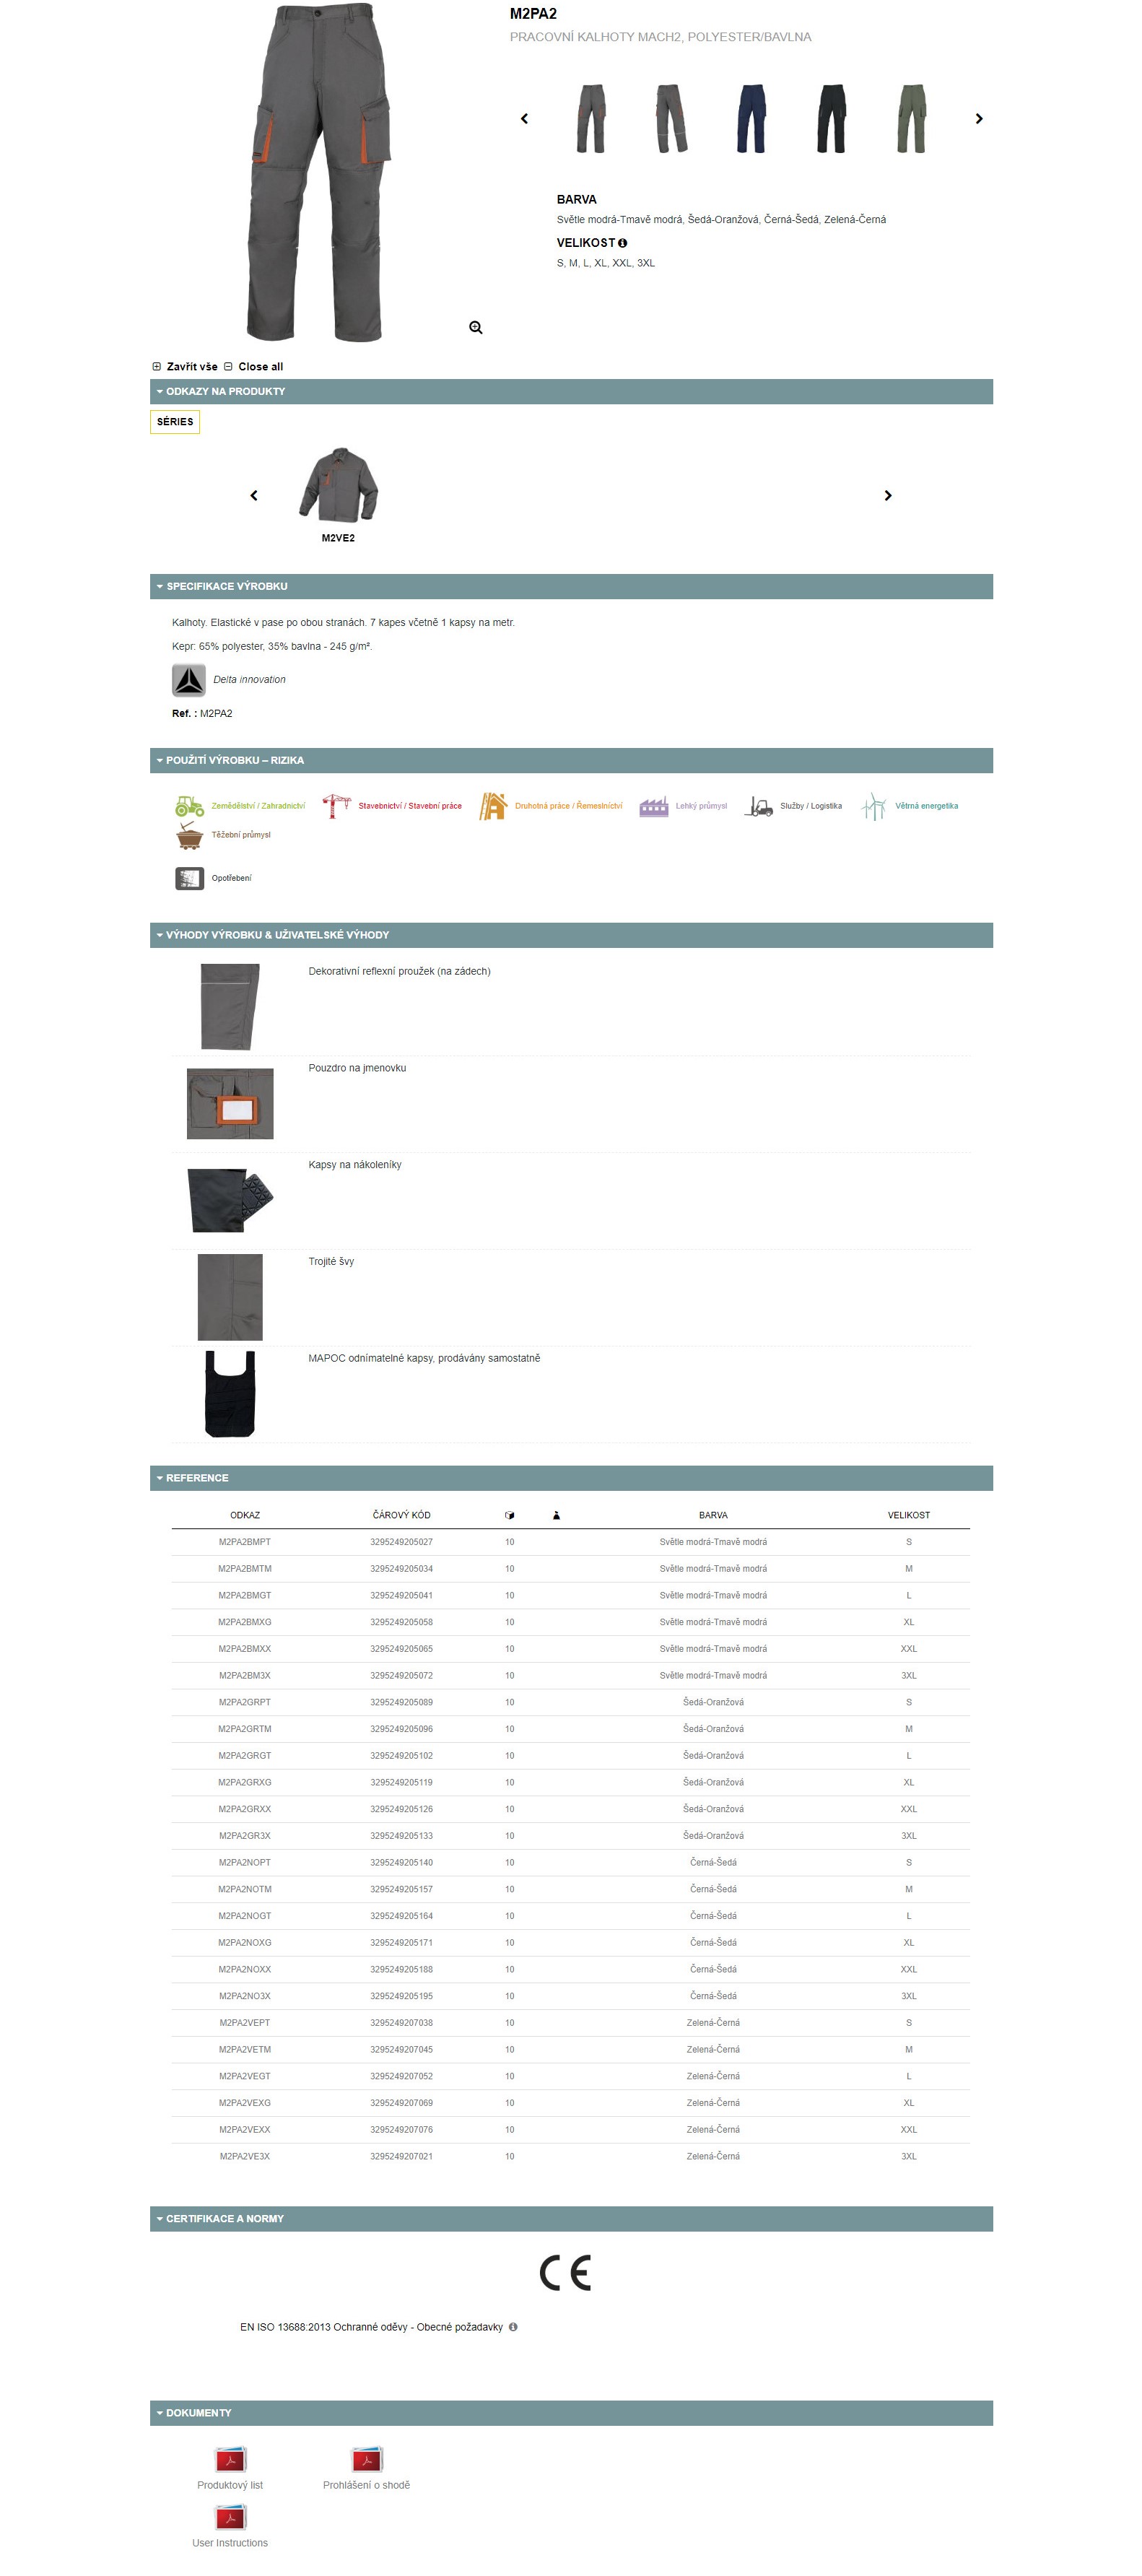Click reference M2PA2VE3X in the table

(245, 2157)
